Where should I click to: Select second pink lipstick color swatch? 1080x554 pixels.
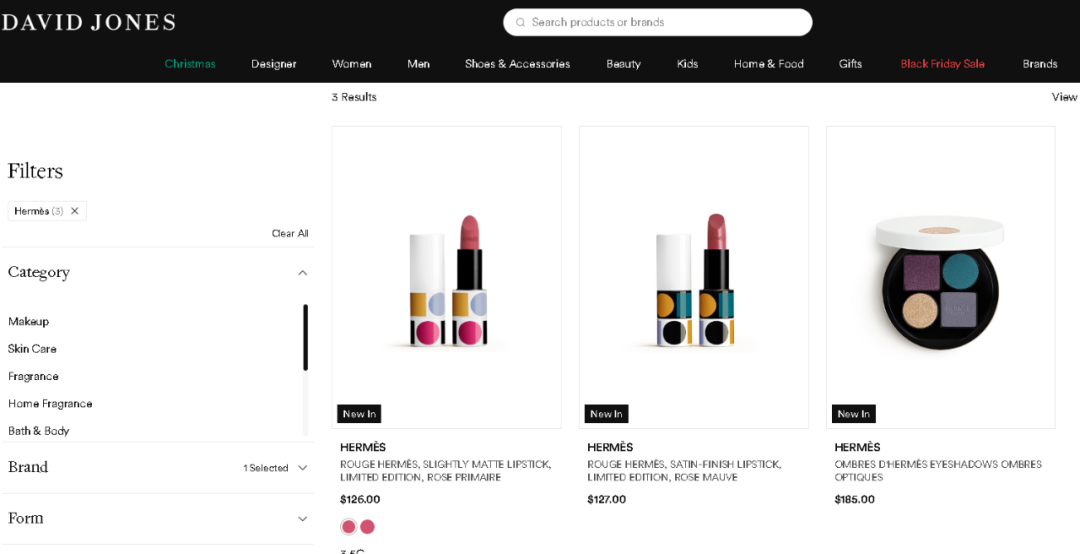click(x=367, y=527)
